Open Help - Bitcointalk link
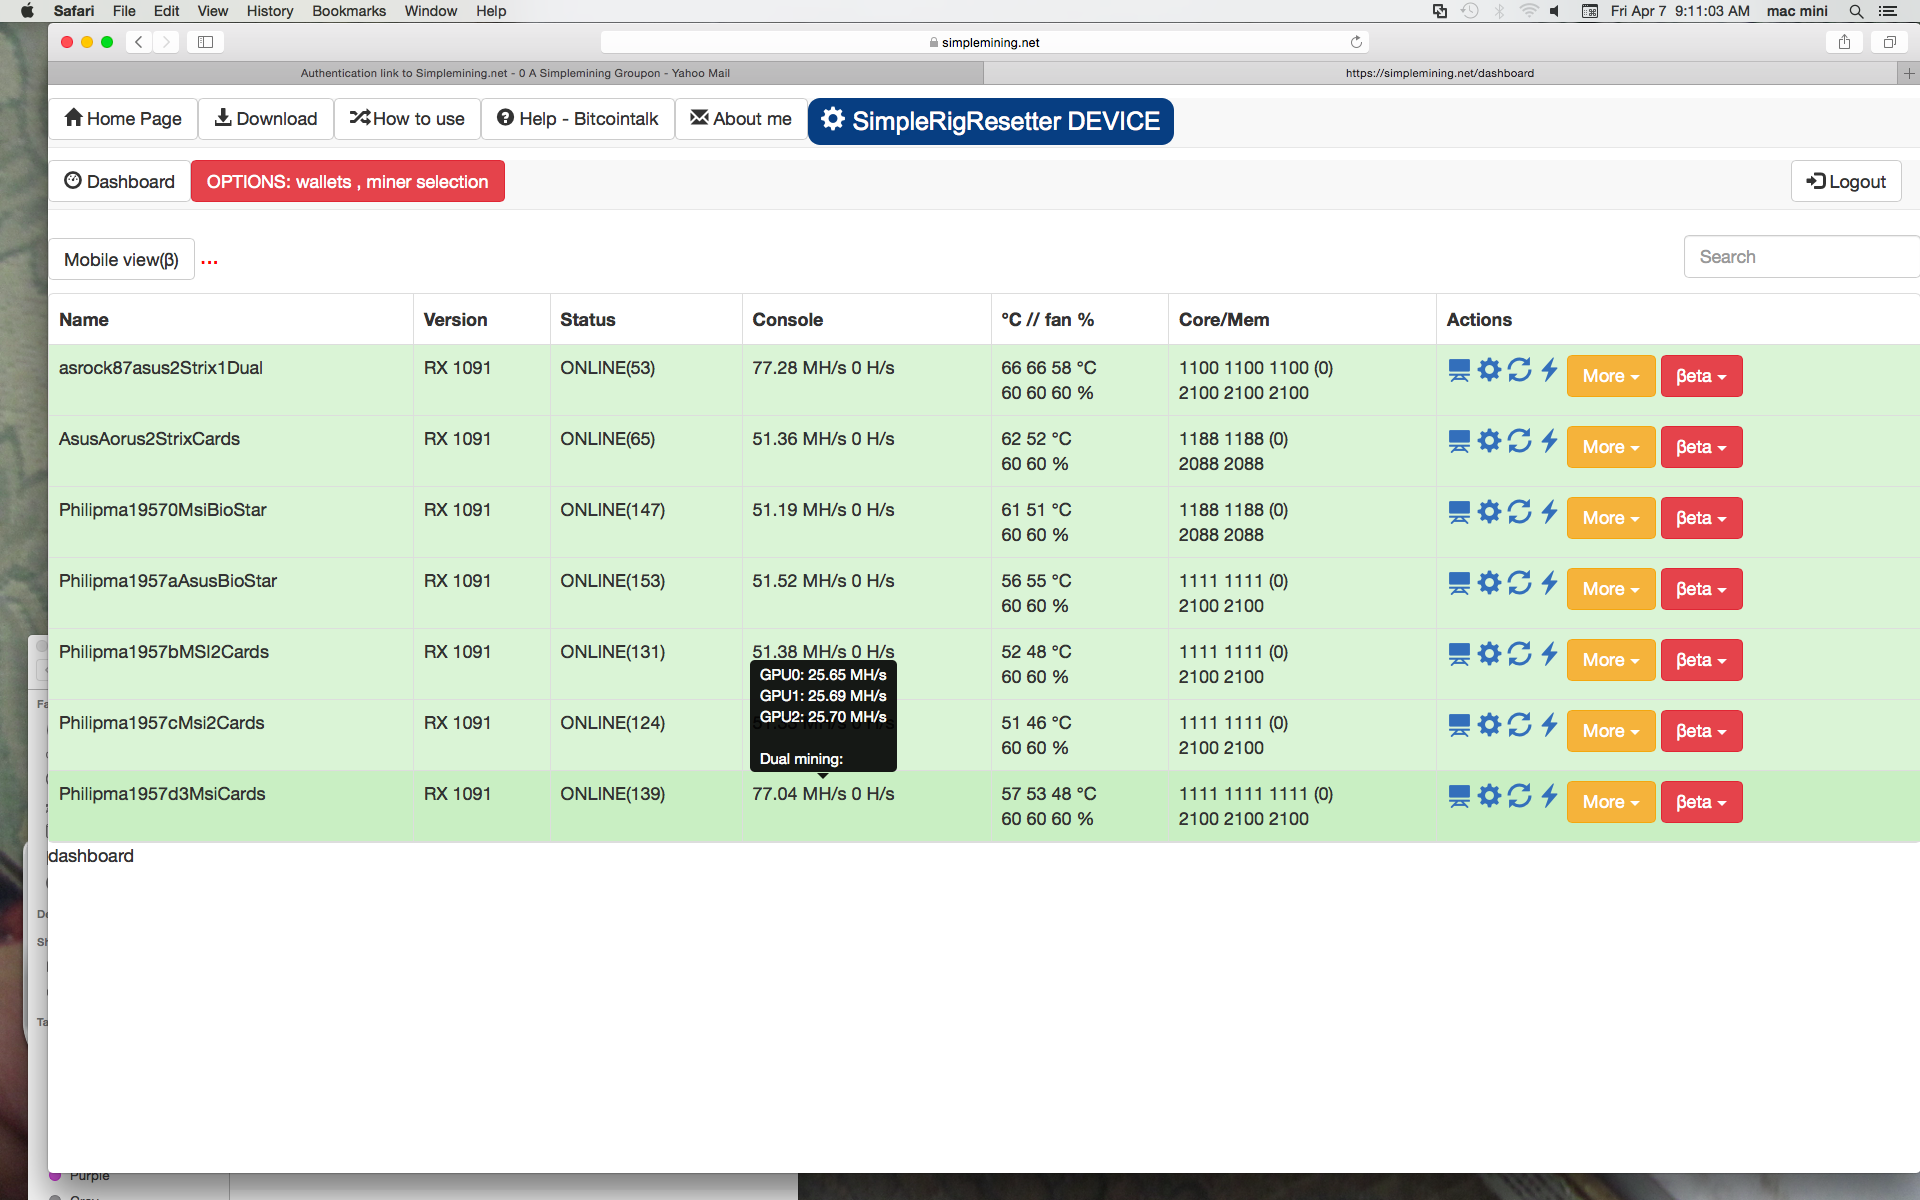The height and width of the screenshot is (1200, 1920). pos(577,119)
